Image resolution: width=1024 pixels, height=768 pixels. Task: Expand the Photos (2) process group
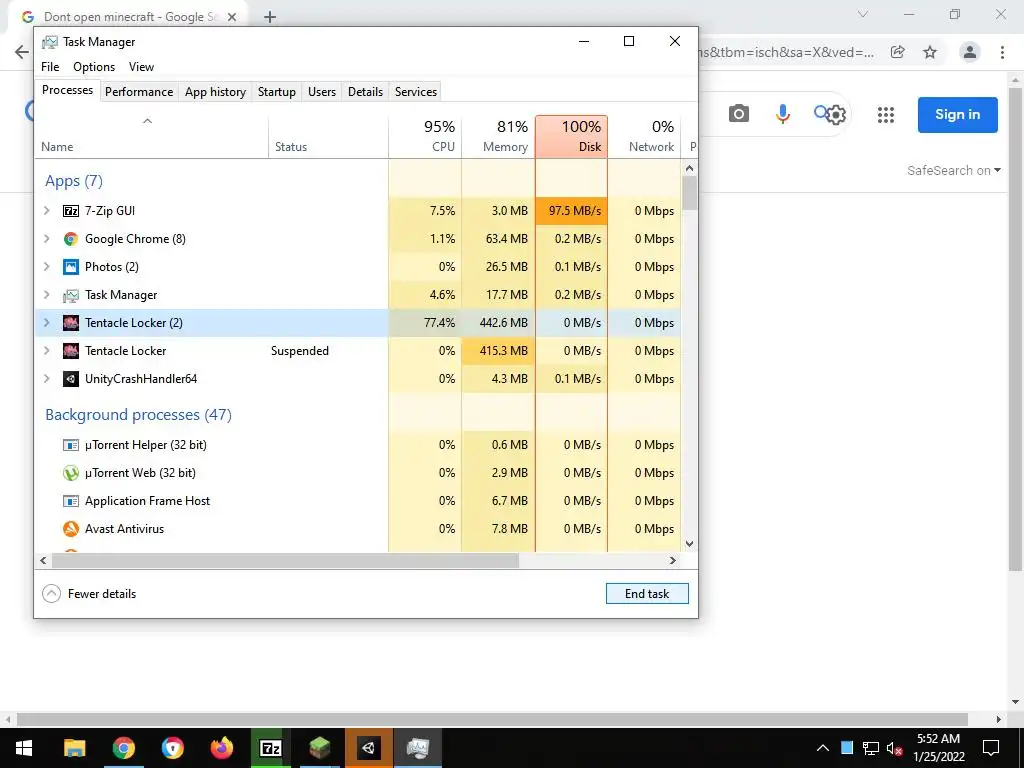[46, 267]
